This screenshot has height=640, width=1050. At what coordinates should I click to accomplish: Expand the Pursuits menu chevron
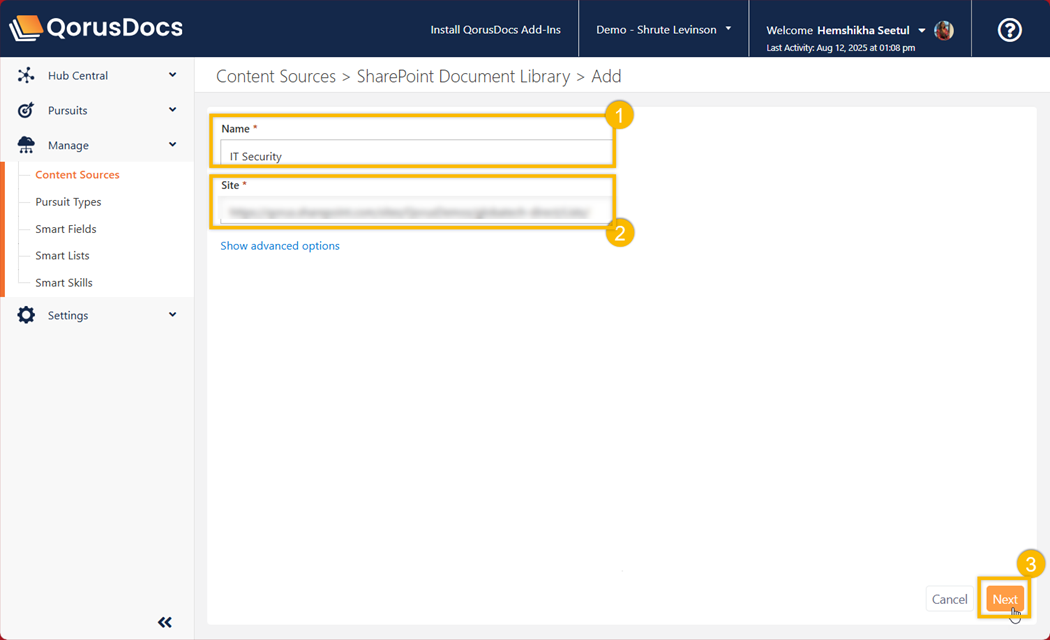pyautogui.click(x=172, y=110)
